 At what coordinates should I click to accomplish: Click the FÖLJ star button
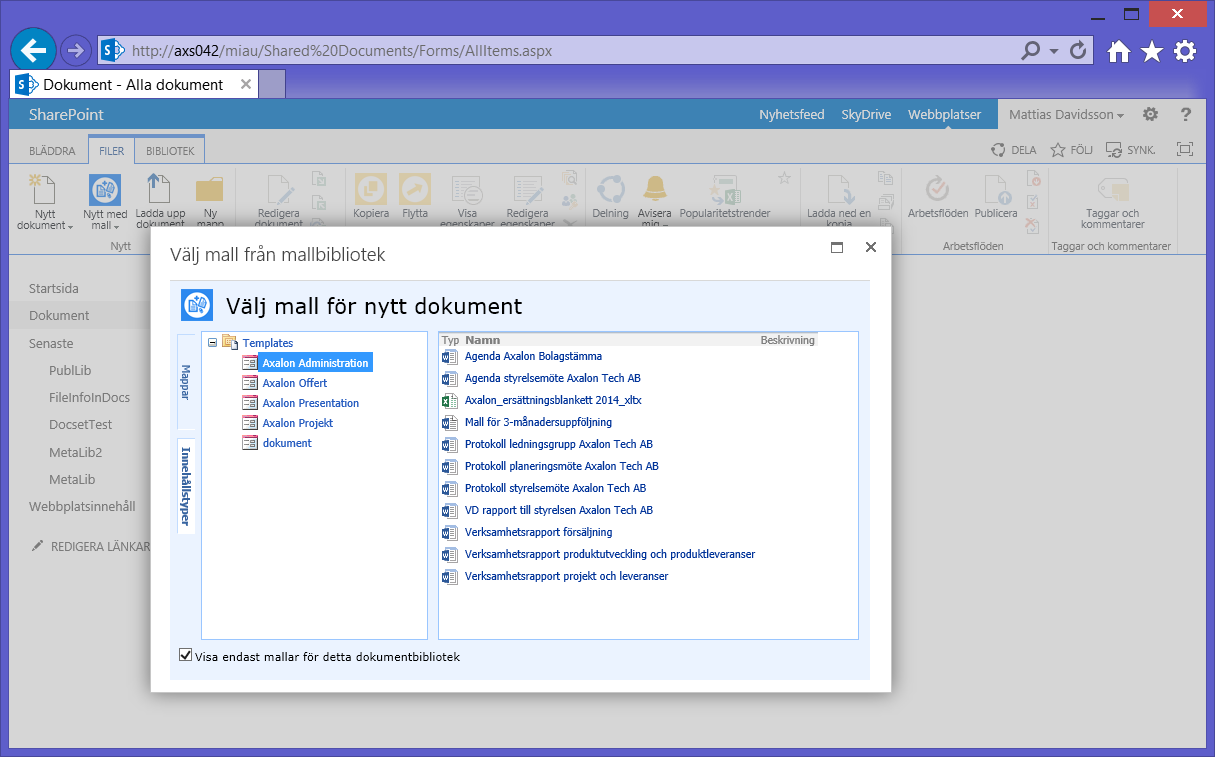pos(1072,150)
